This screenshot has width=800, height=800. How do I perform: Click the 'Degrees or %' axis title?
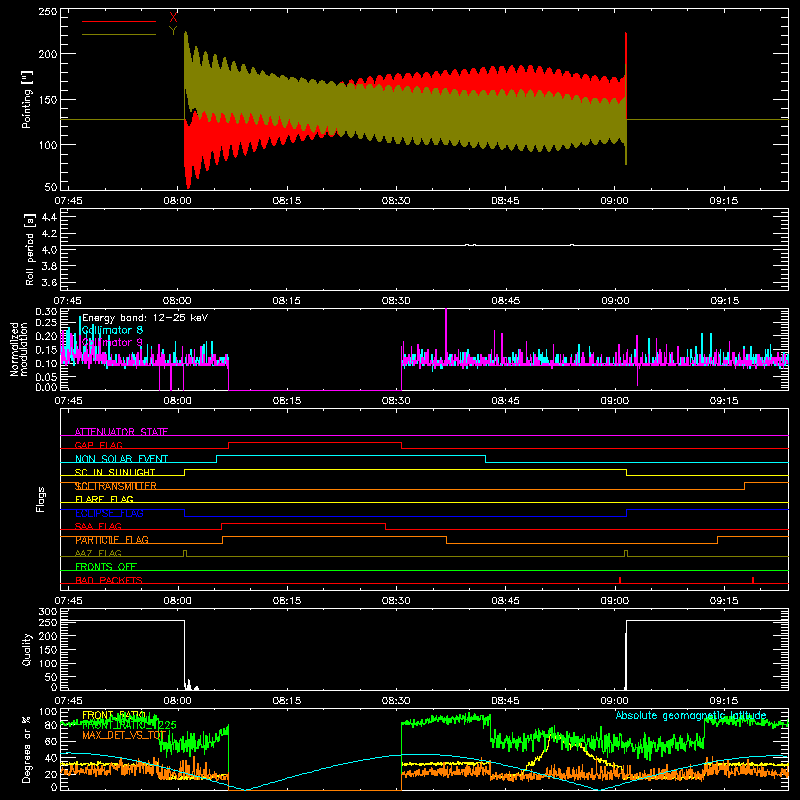[x=27, y=749]
